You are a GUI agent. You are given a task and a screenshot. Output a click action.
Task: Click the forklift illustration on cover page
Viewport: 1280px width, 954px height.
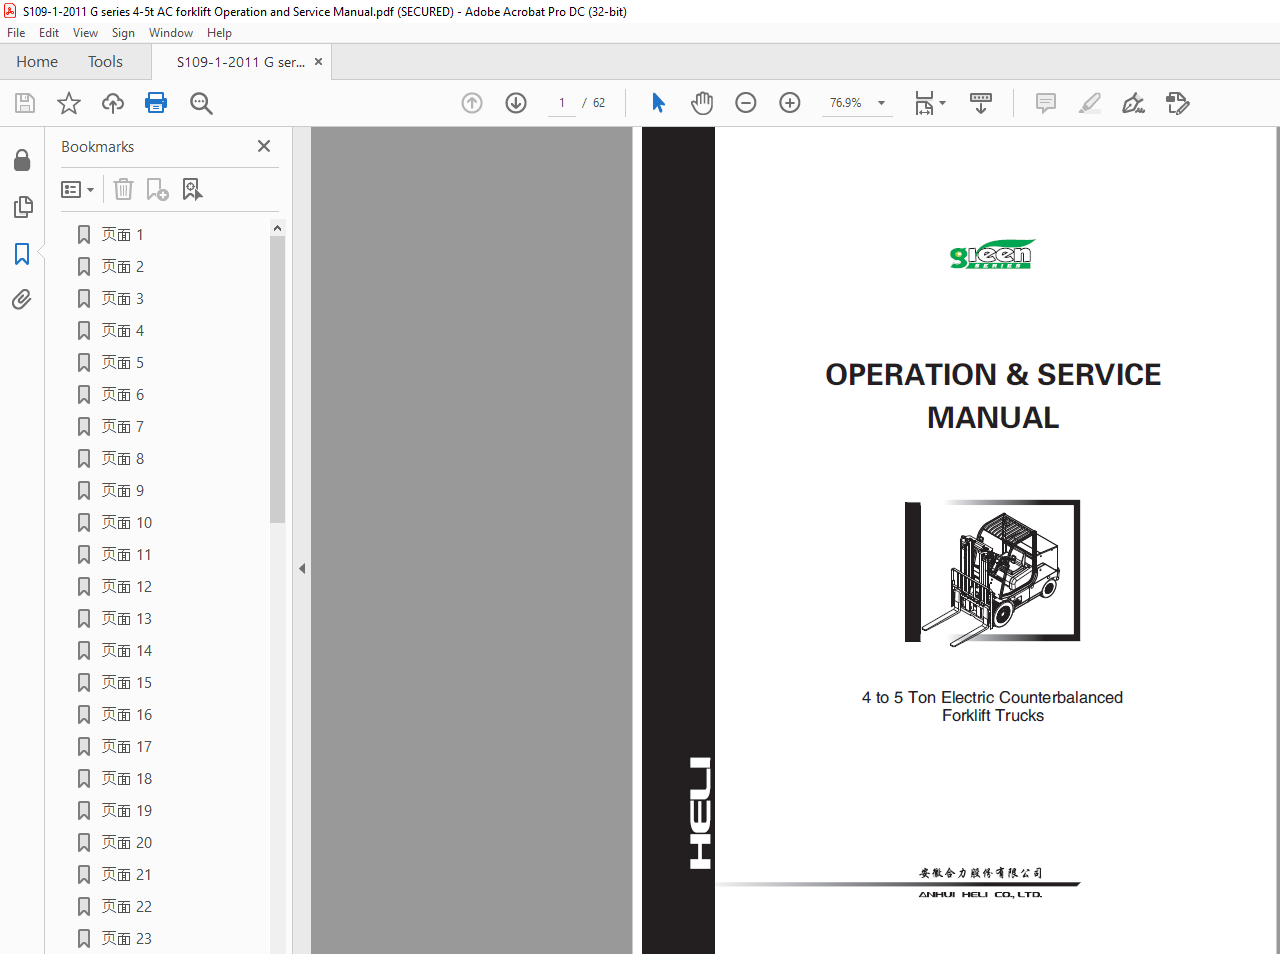point(992,572)
